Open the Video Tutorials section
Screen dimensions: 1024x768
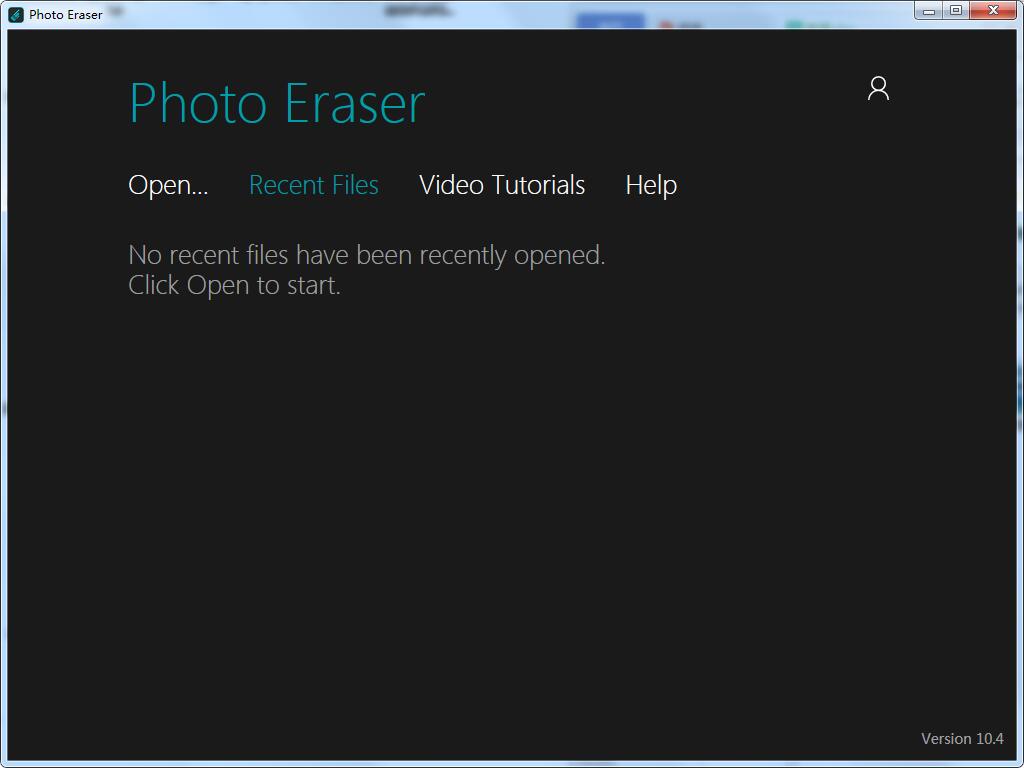click(502, 185)
